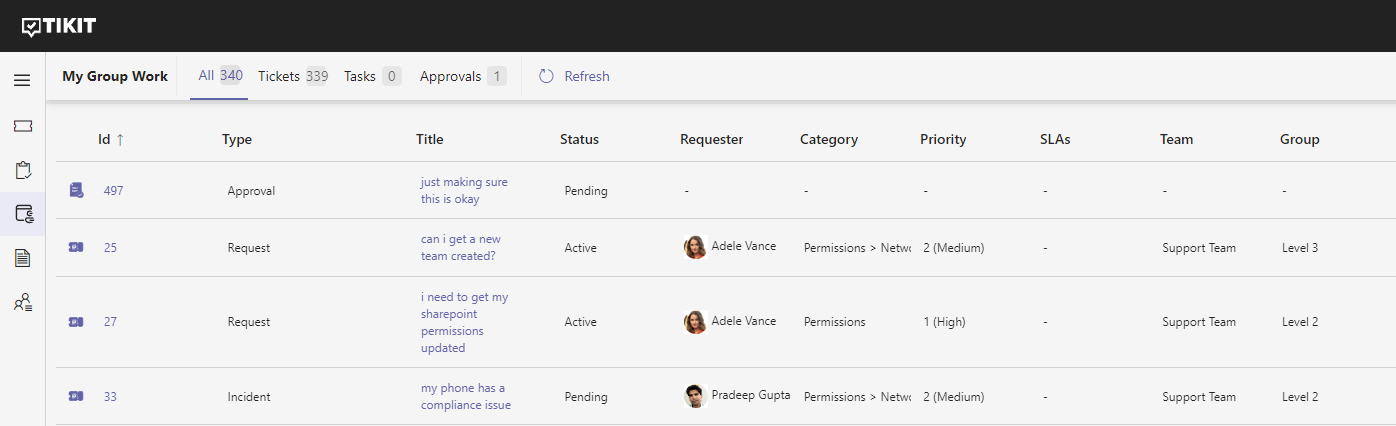The image size is (1396, 426).
Task: Click Permissions category on ticket 27
Action: coord(835,322)
